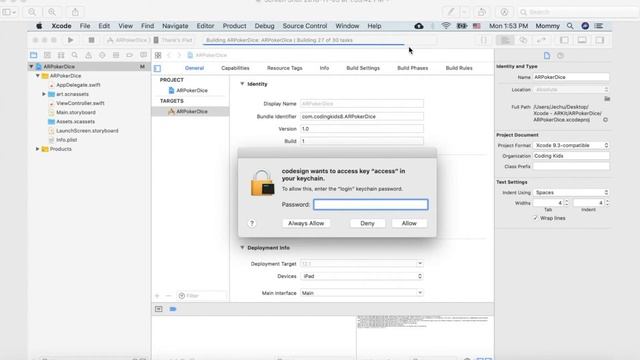Open the Breakpoint navigator icon
640x360 pixels.
129,55
